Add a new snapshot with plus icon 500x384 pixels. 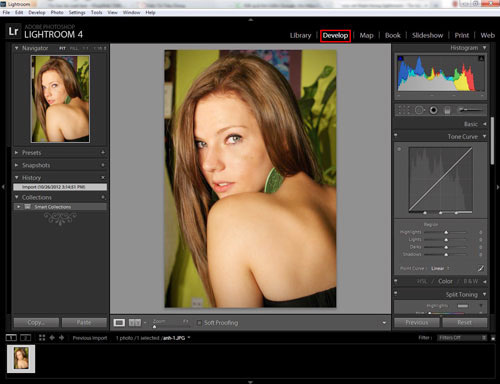(103, 165)
